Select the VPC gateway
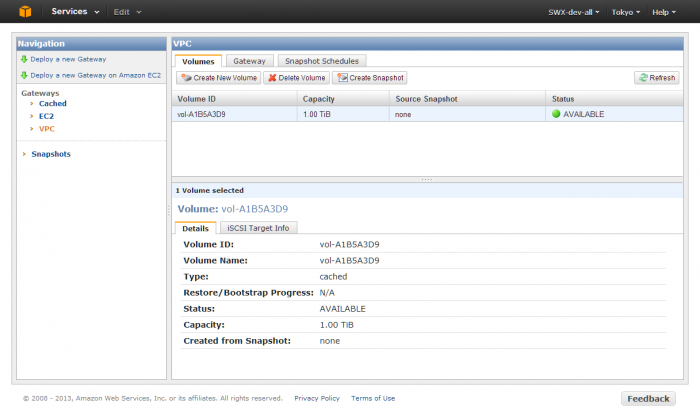This screenshot has width=700, height=412. point(46,129)
